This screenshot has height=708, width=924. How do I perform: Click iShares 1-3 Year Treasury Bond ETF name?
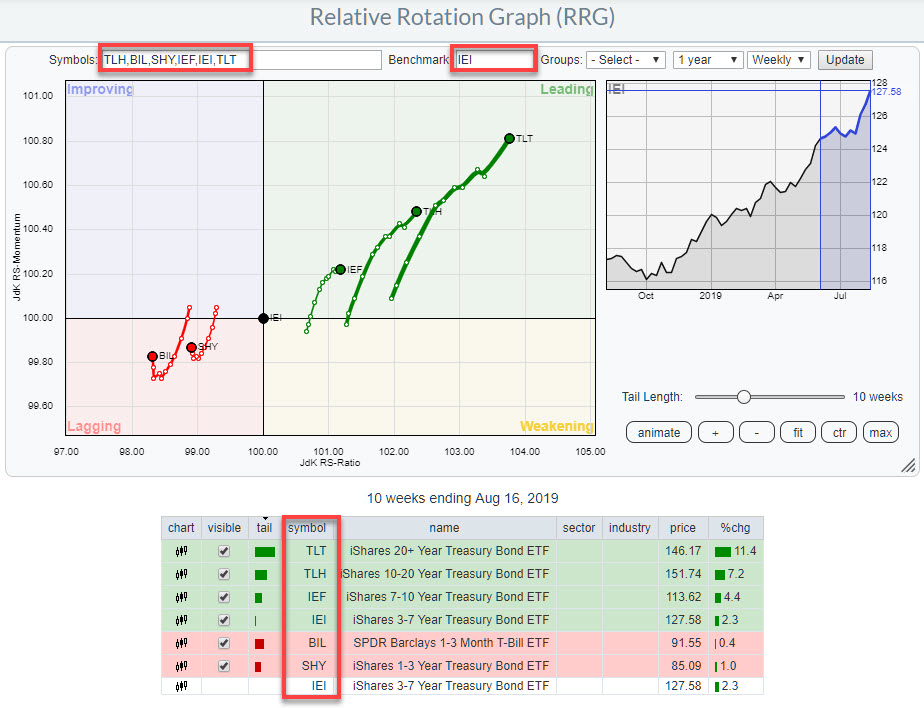451,666
